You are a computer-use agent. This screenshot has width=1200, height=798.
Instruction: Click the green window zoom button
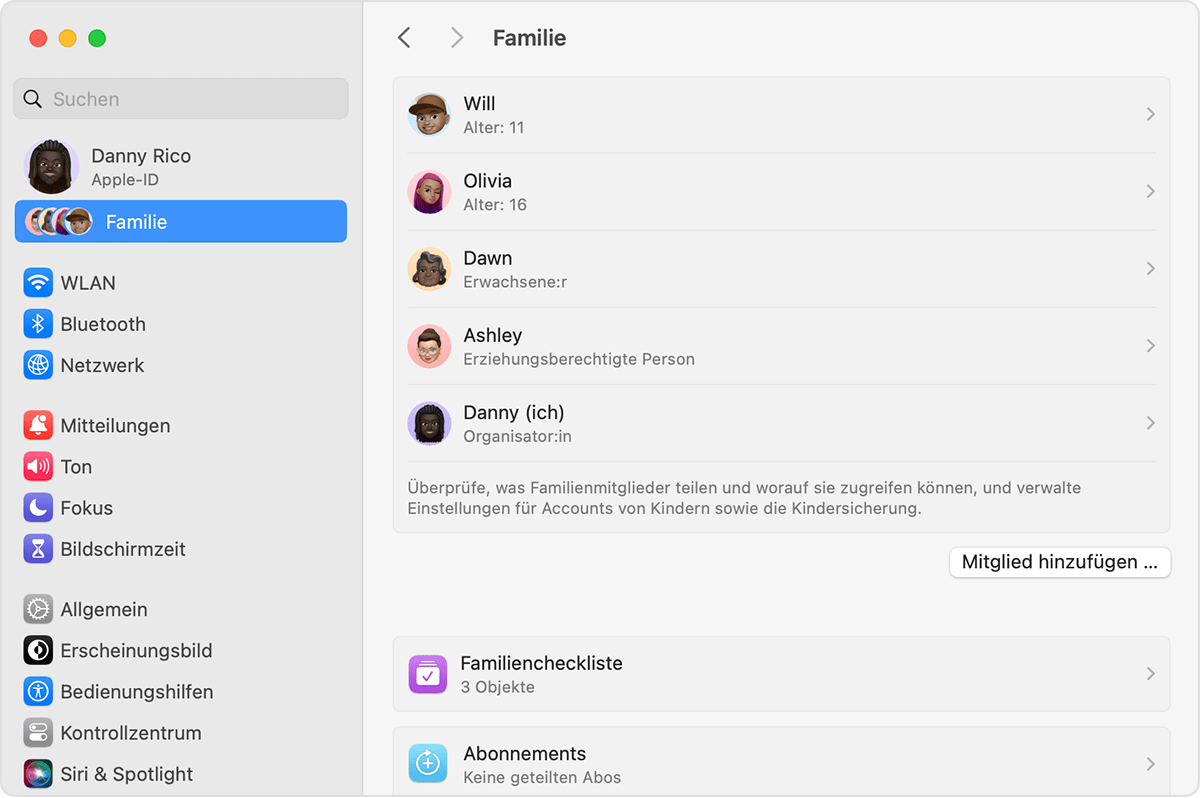97,38
